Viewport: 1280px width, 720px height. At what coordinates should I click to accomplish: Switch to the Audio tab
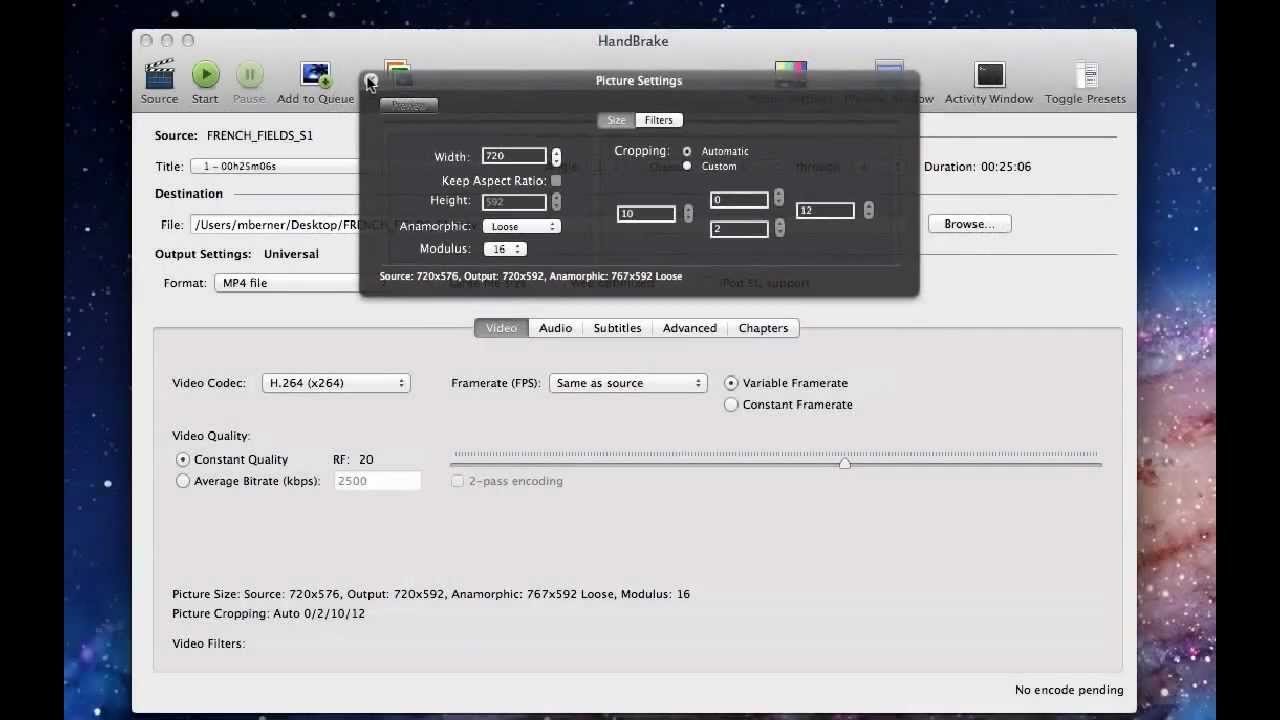[555, 328]
